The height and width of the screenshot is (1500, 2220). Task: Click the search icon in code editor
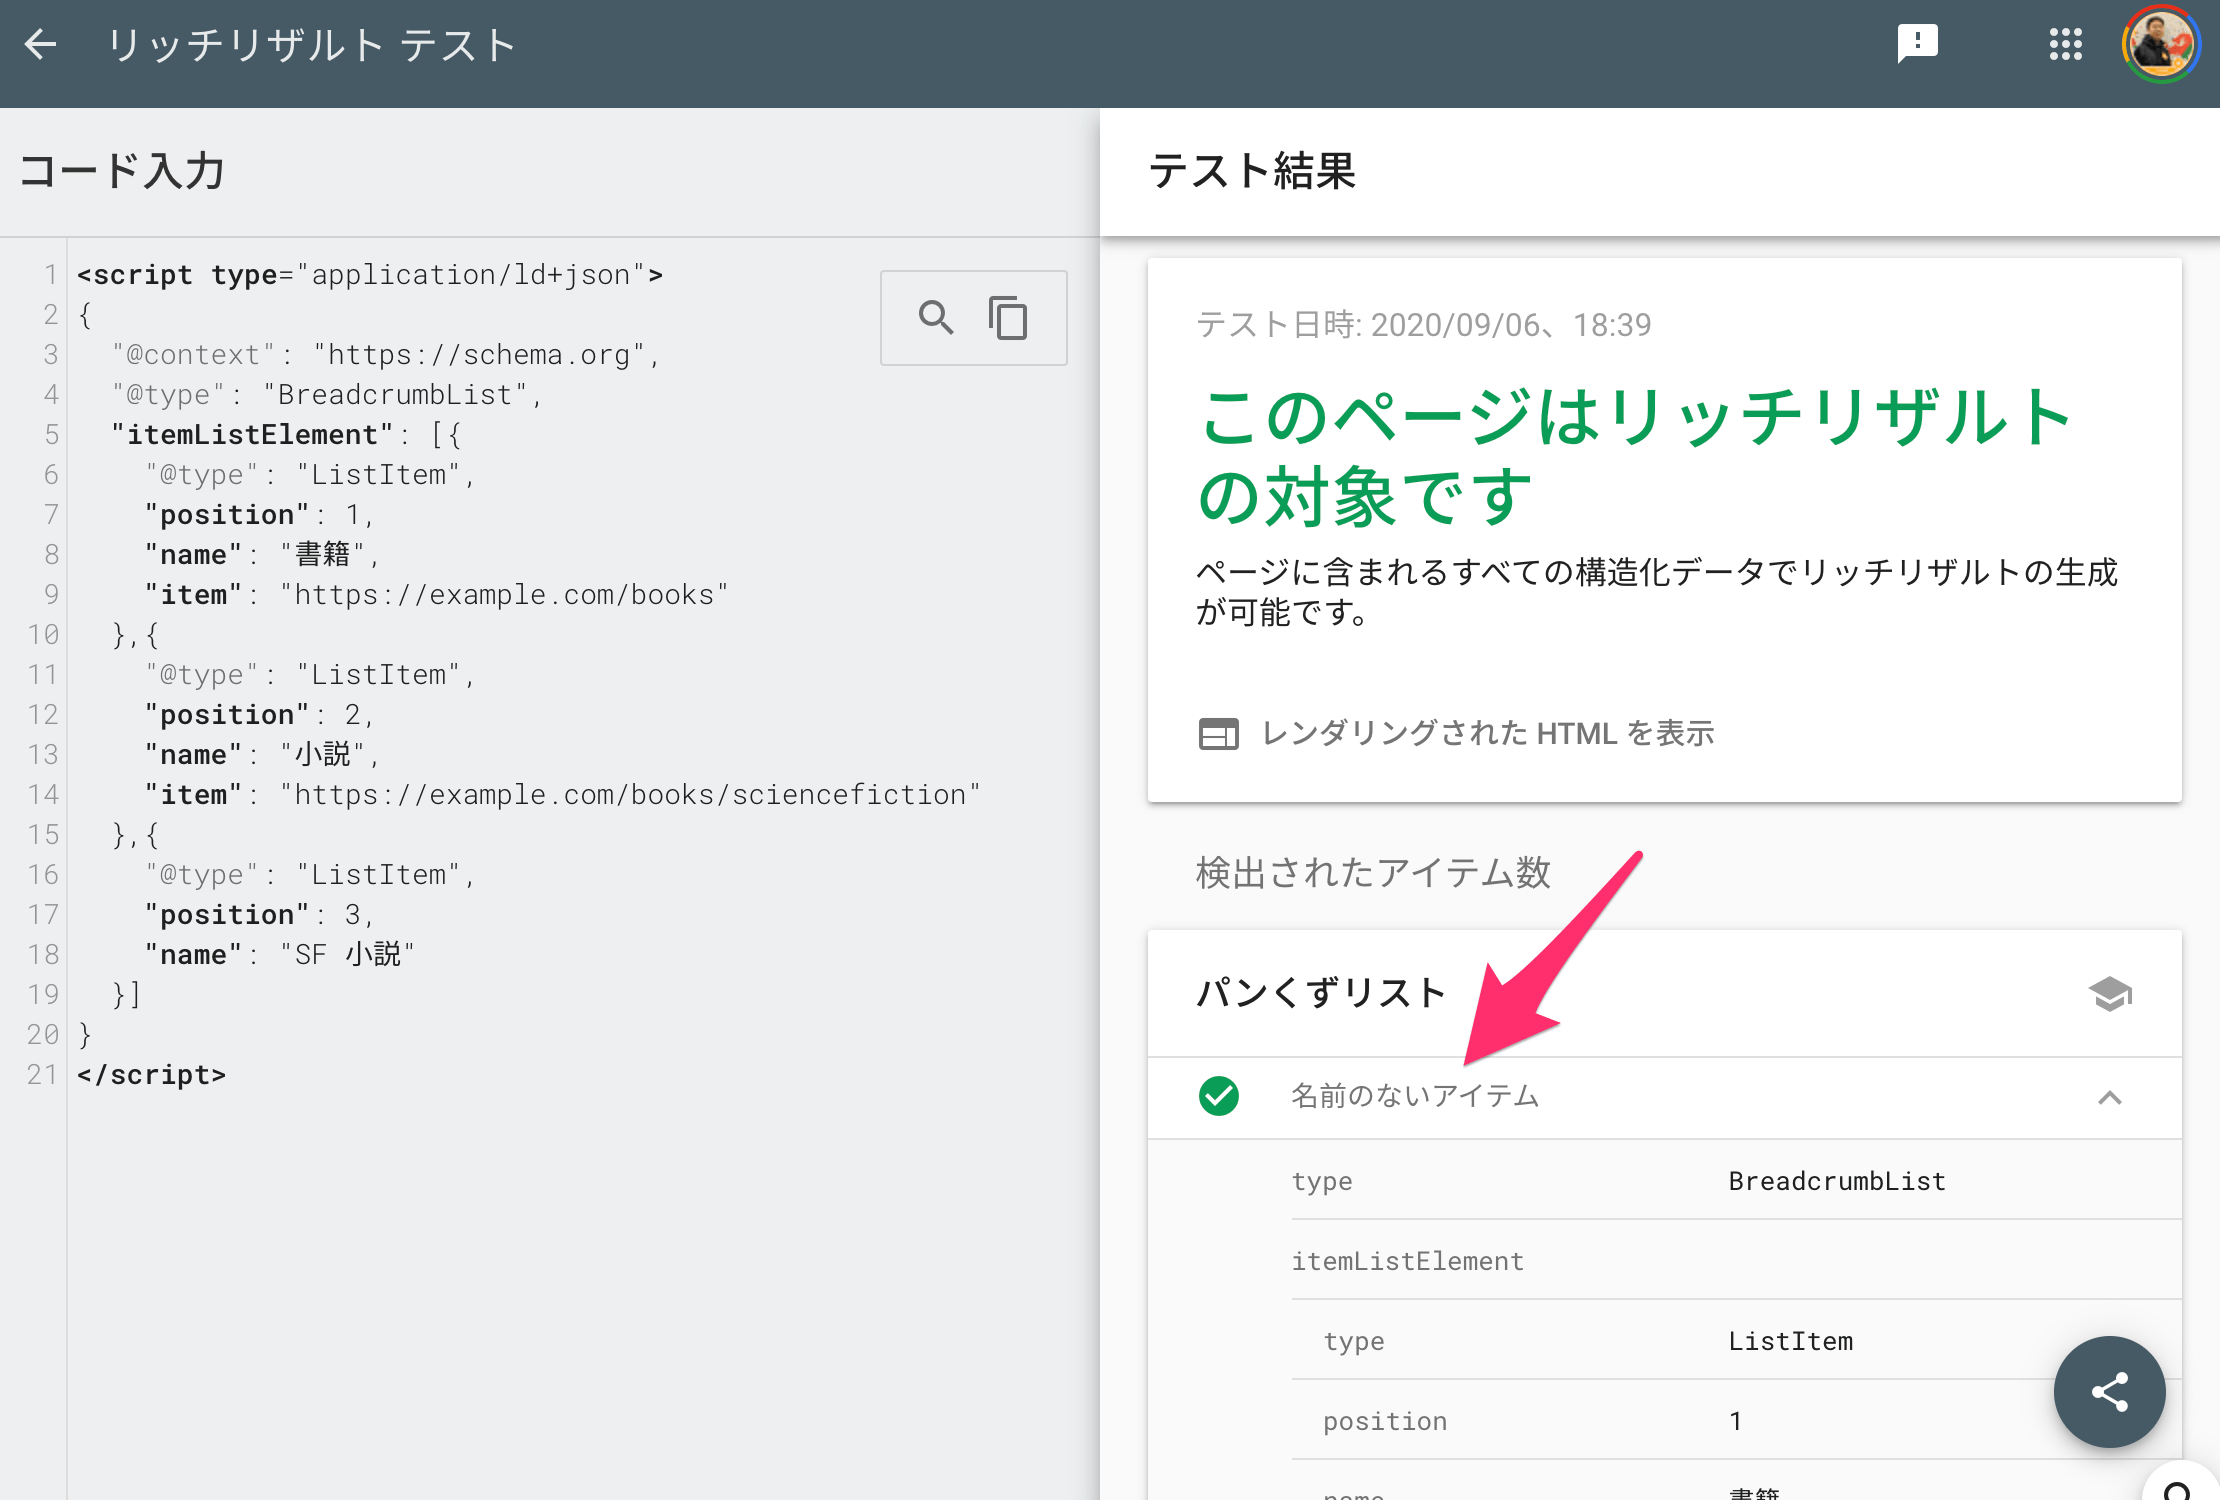pyautogui.click(x=934, y=320)
